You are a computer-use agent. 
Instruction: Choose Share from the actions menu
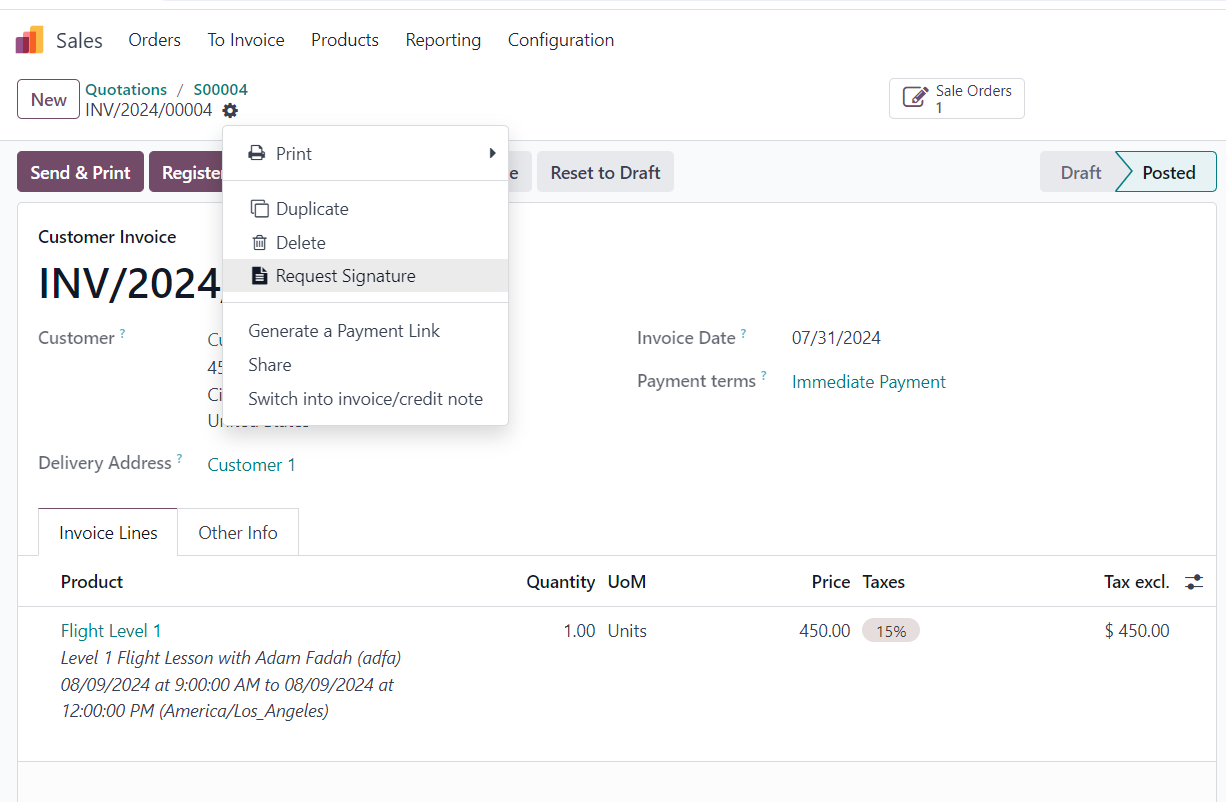tap(366, 365)
